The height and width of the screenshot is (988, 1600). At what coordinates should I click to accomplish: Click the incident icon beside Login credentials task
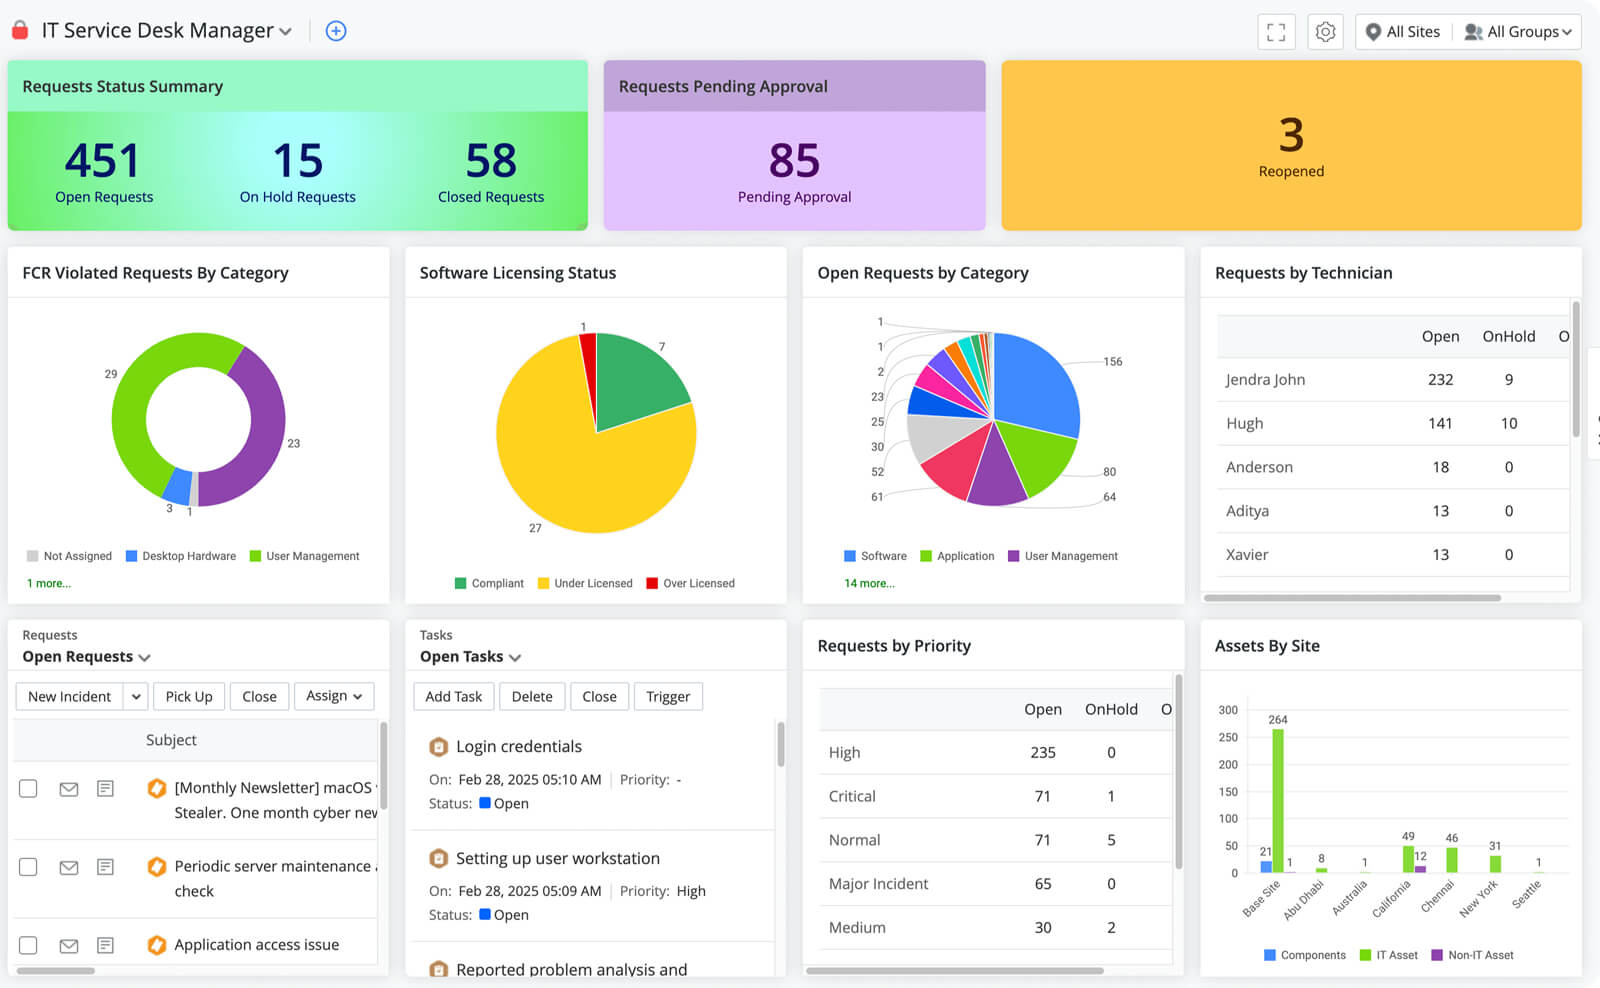439,746
